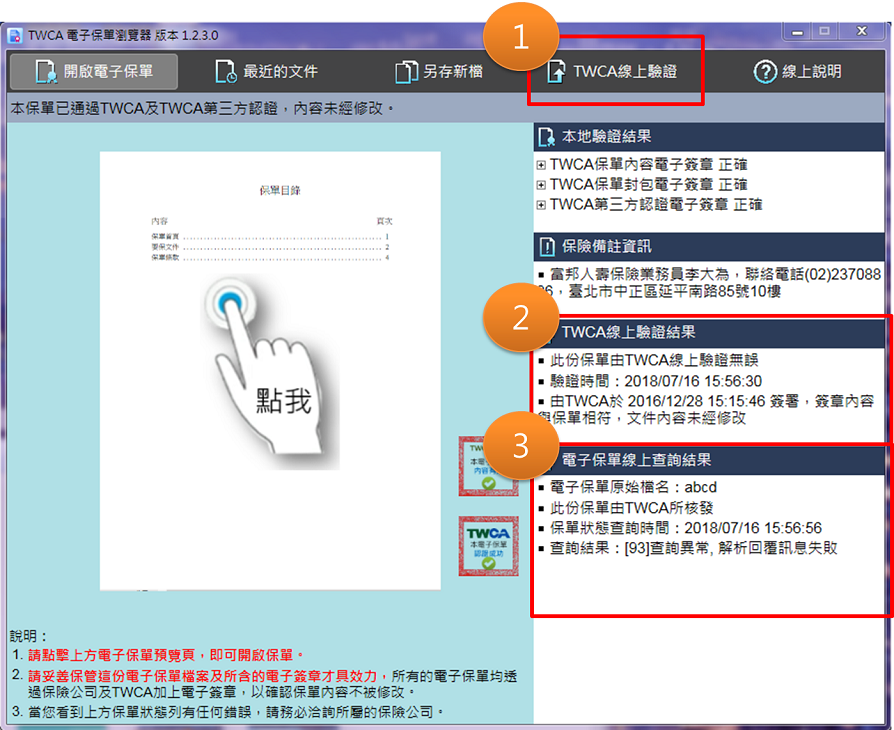Select the TWCA第三方認證電子簽章 正確 text row

(x=655, y=205)
